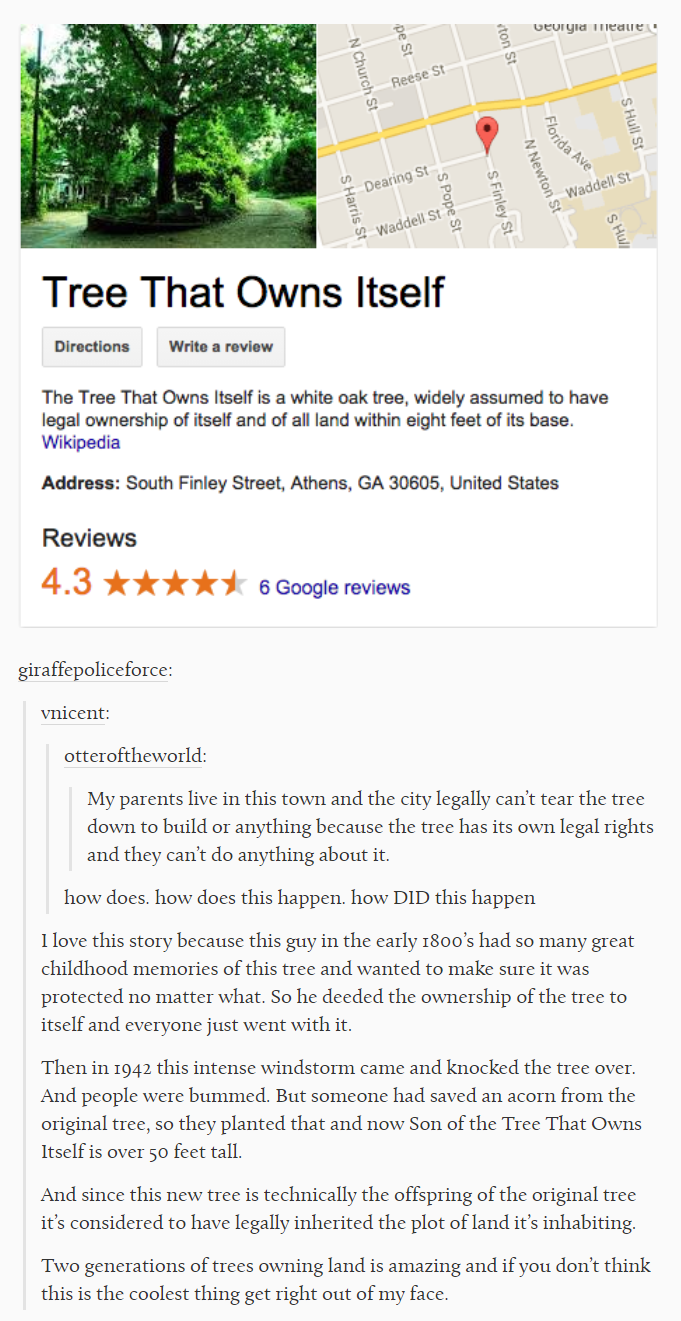
Task: Open vnicent's blog link
Action: [x=76, y=713]
